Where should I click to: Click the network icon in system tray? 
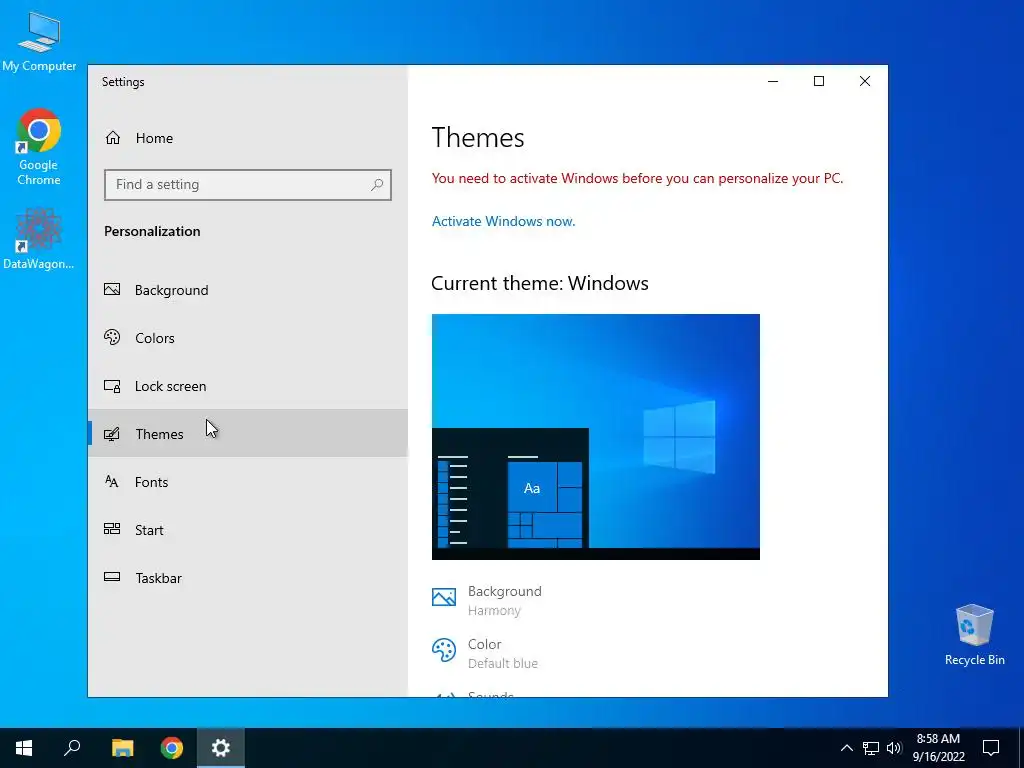tap(871, 748)
